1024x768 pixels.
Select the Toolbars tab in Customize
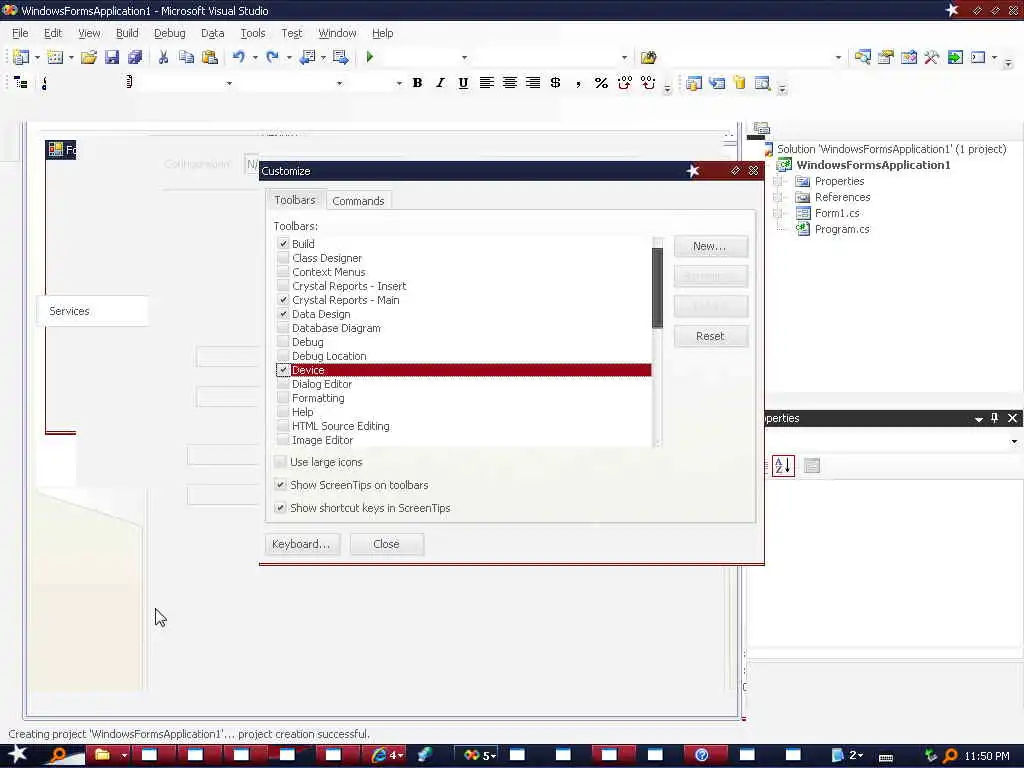295,200
